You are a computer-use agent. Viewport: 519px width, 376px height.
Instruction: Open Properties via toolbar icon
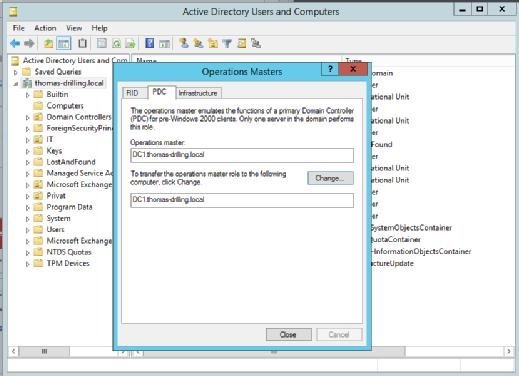(102, 43)
